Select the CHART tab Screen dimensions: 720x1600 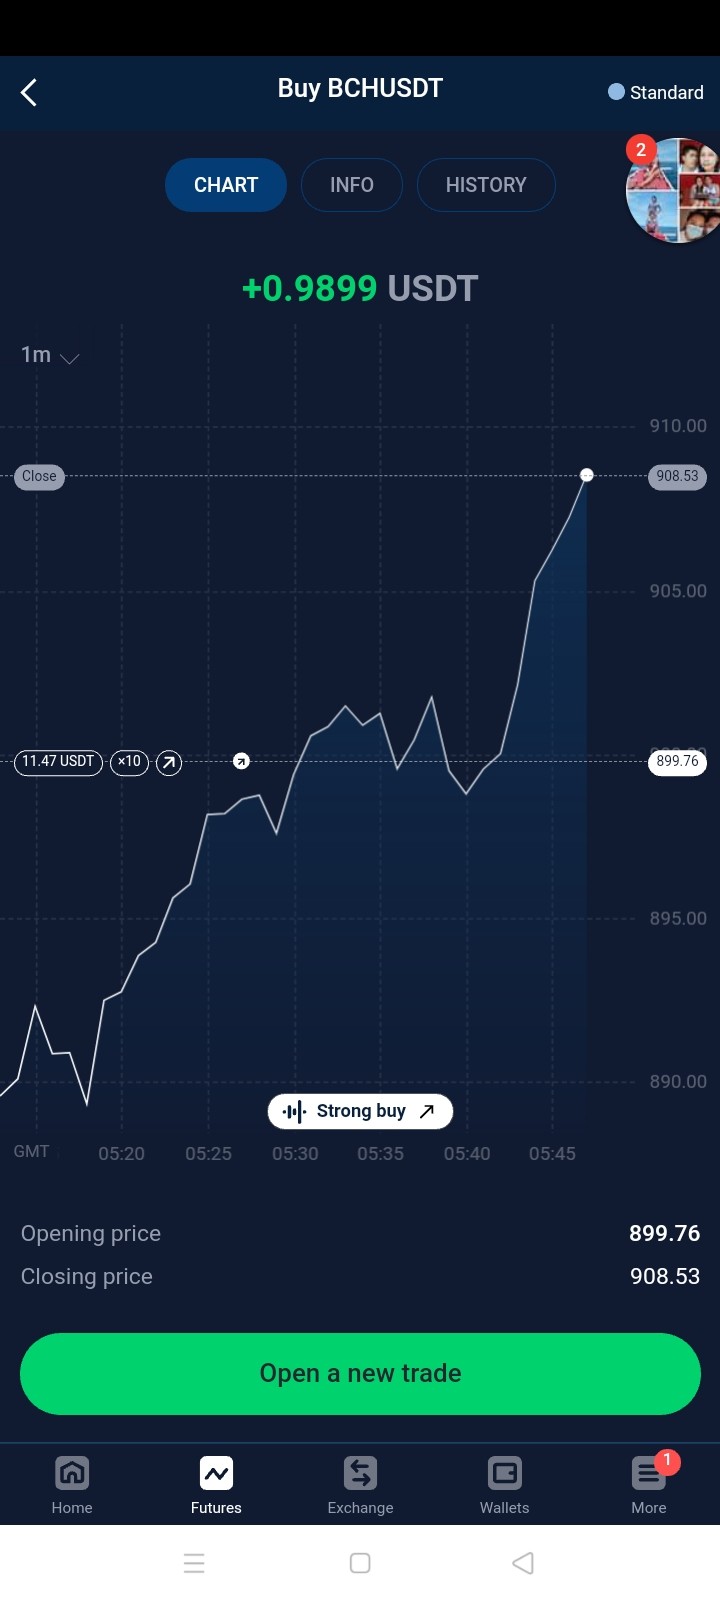[226, 185]
